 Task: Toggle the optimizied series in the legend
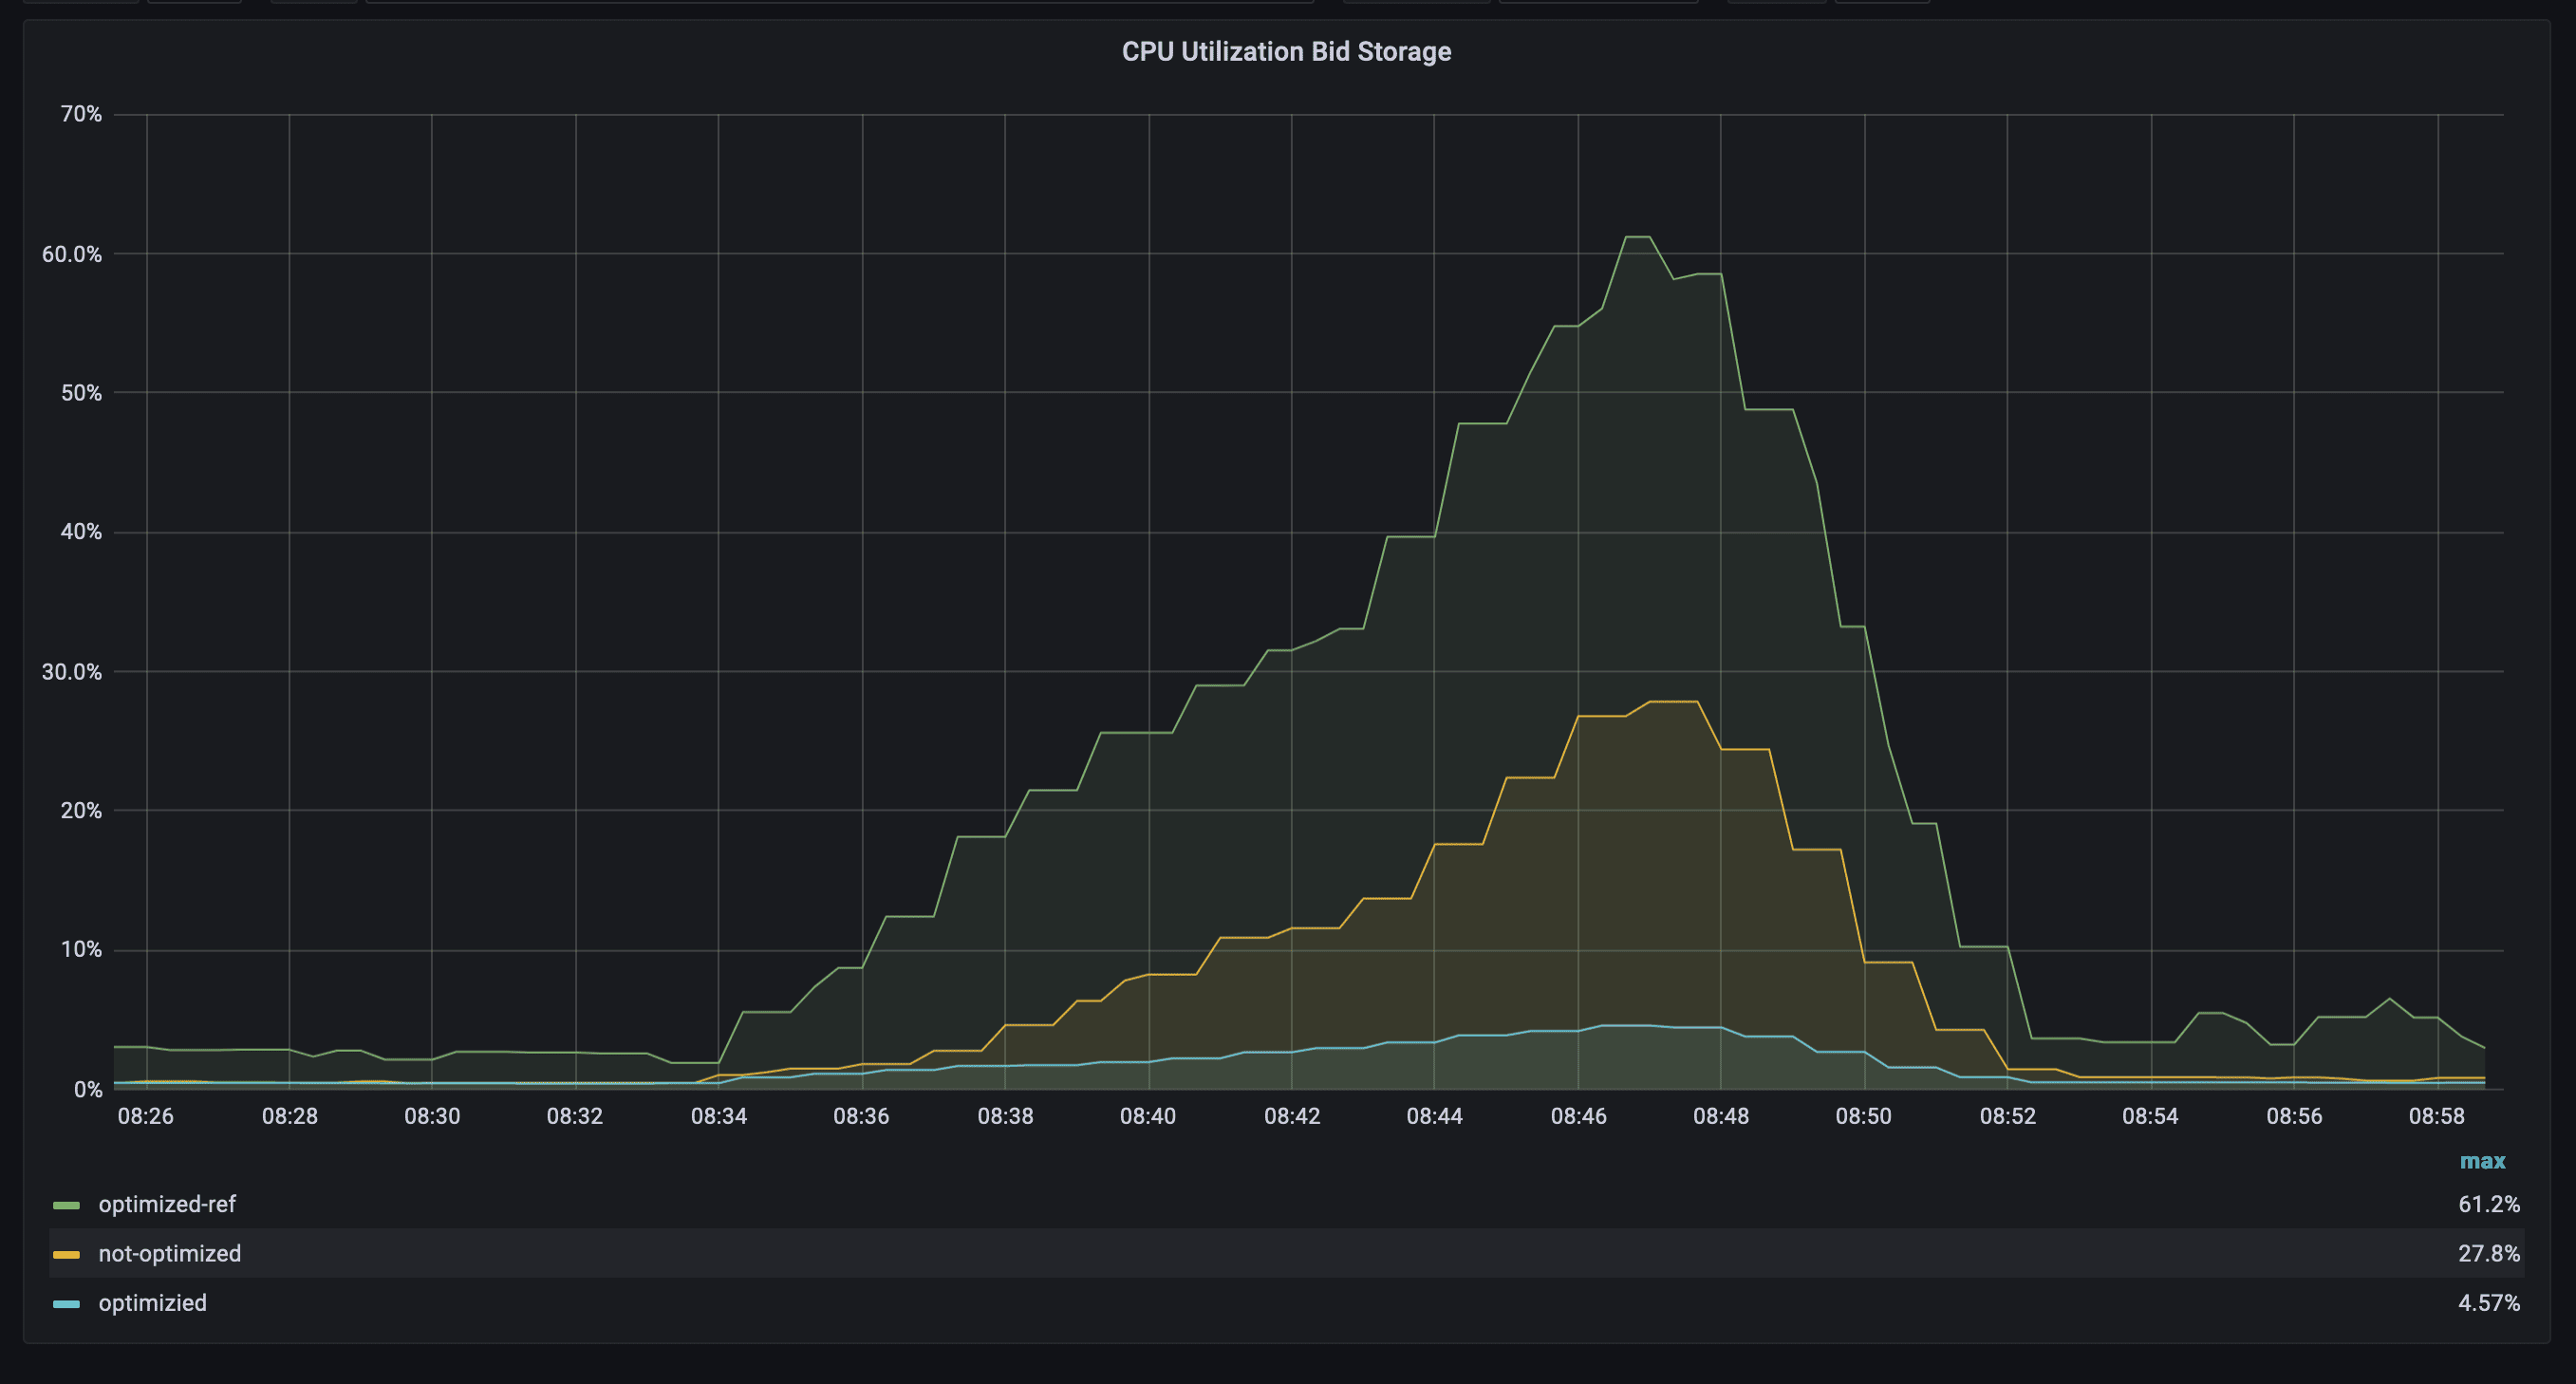tap(152, 1303)
